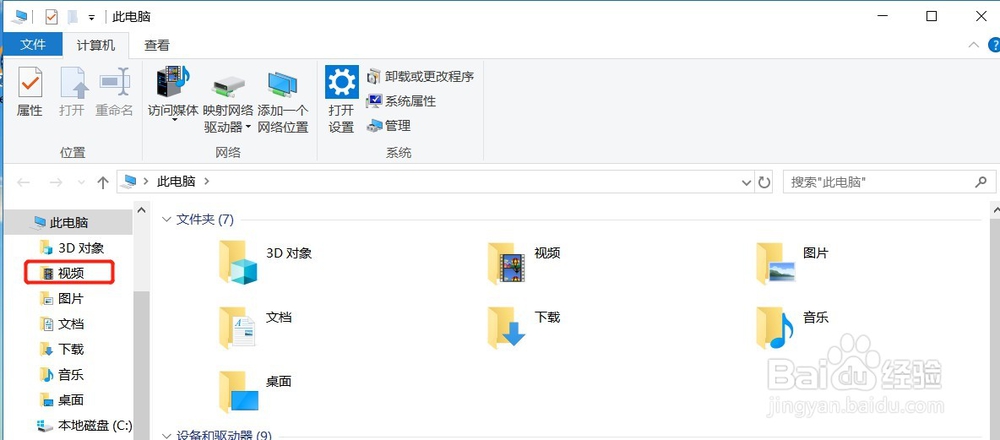Open 映射网络驱动器 dropdown arrow

pos(247,127)
